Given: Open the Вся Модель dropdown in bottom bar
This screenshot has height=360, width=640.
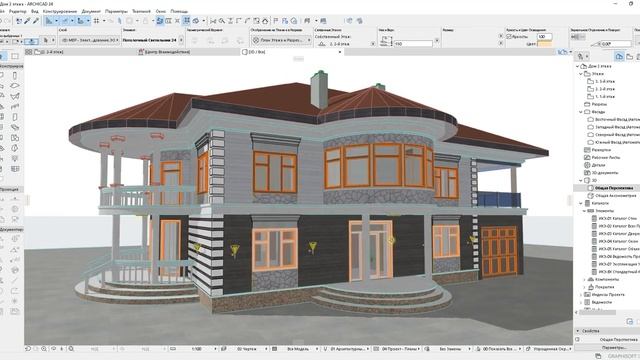Looking at the screenshot, I should click(x=298, y=349).
